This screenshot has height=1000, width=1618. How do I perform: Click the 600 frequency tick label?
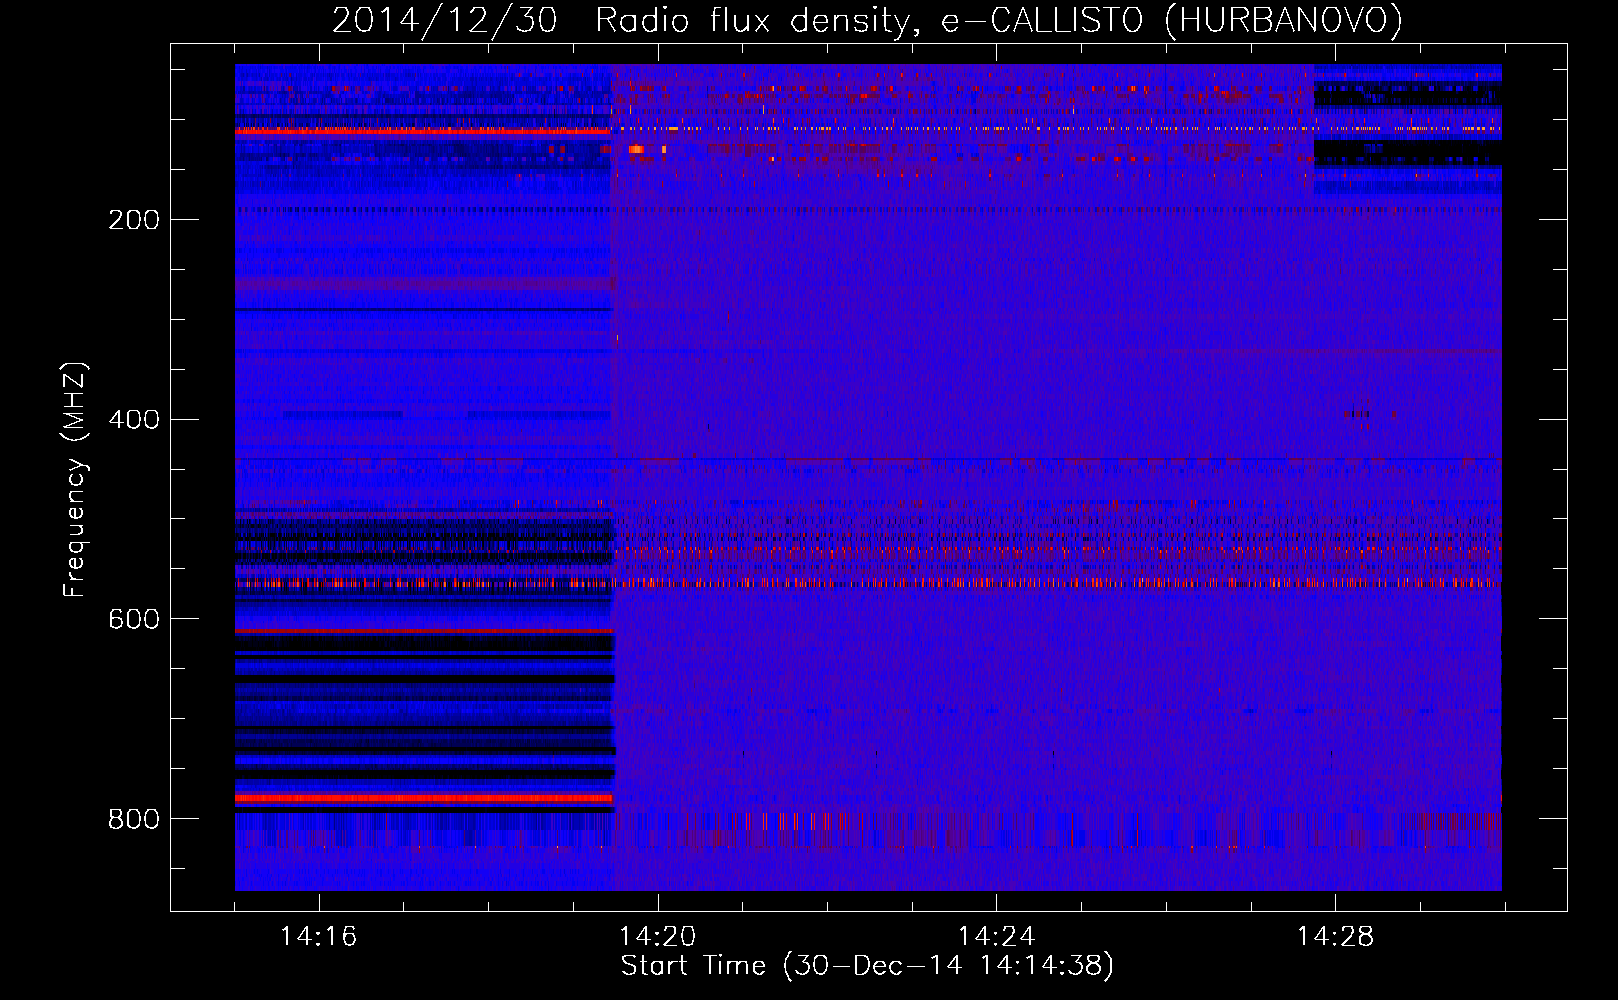point(134,620)
